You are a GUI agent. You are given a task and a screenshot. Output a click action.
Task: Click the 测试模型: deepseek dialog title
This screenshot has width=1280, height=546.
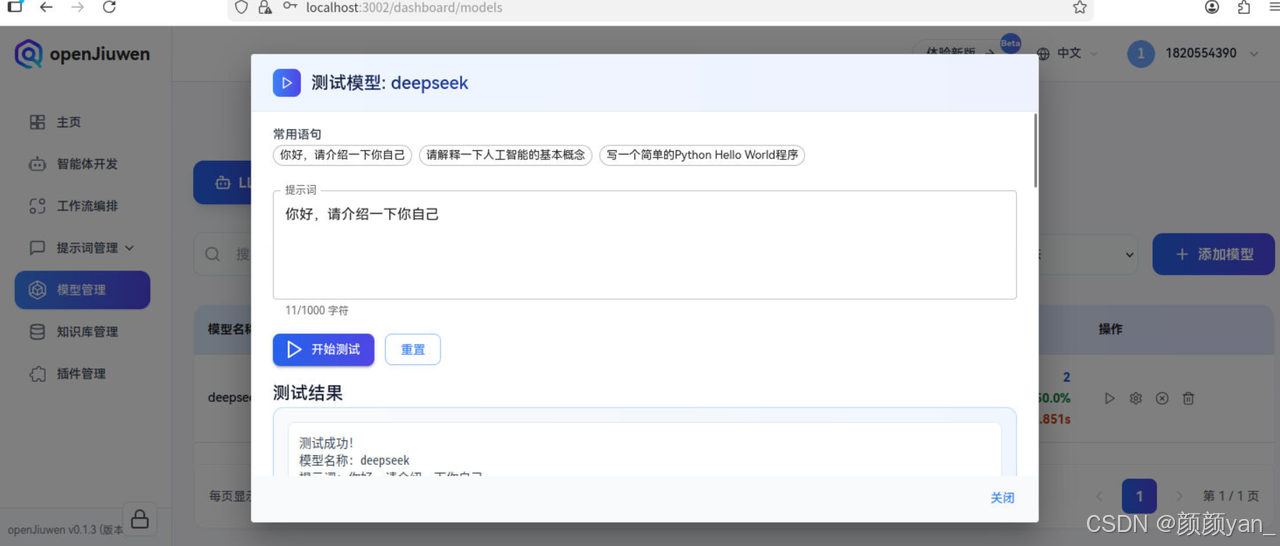(x=390, y=83)
